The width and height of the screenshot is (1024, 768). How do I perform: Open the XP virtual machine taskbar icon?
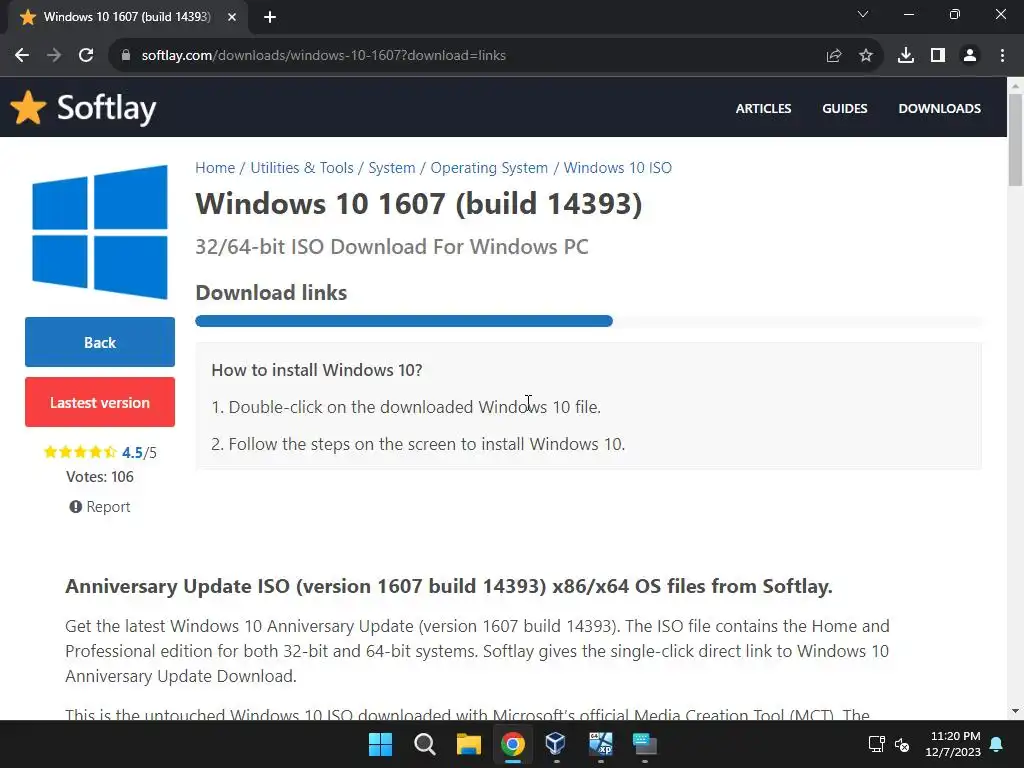(600, 743)
